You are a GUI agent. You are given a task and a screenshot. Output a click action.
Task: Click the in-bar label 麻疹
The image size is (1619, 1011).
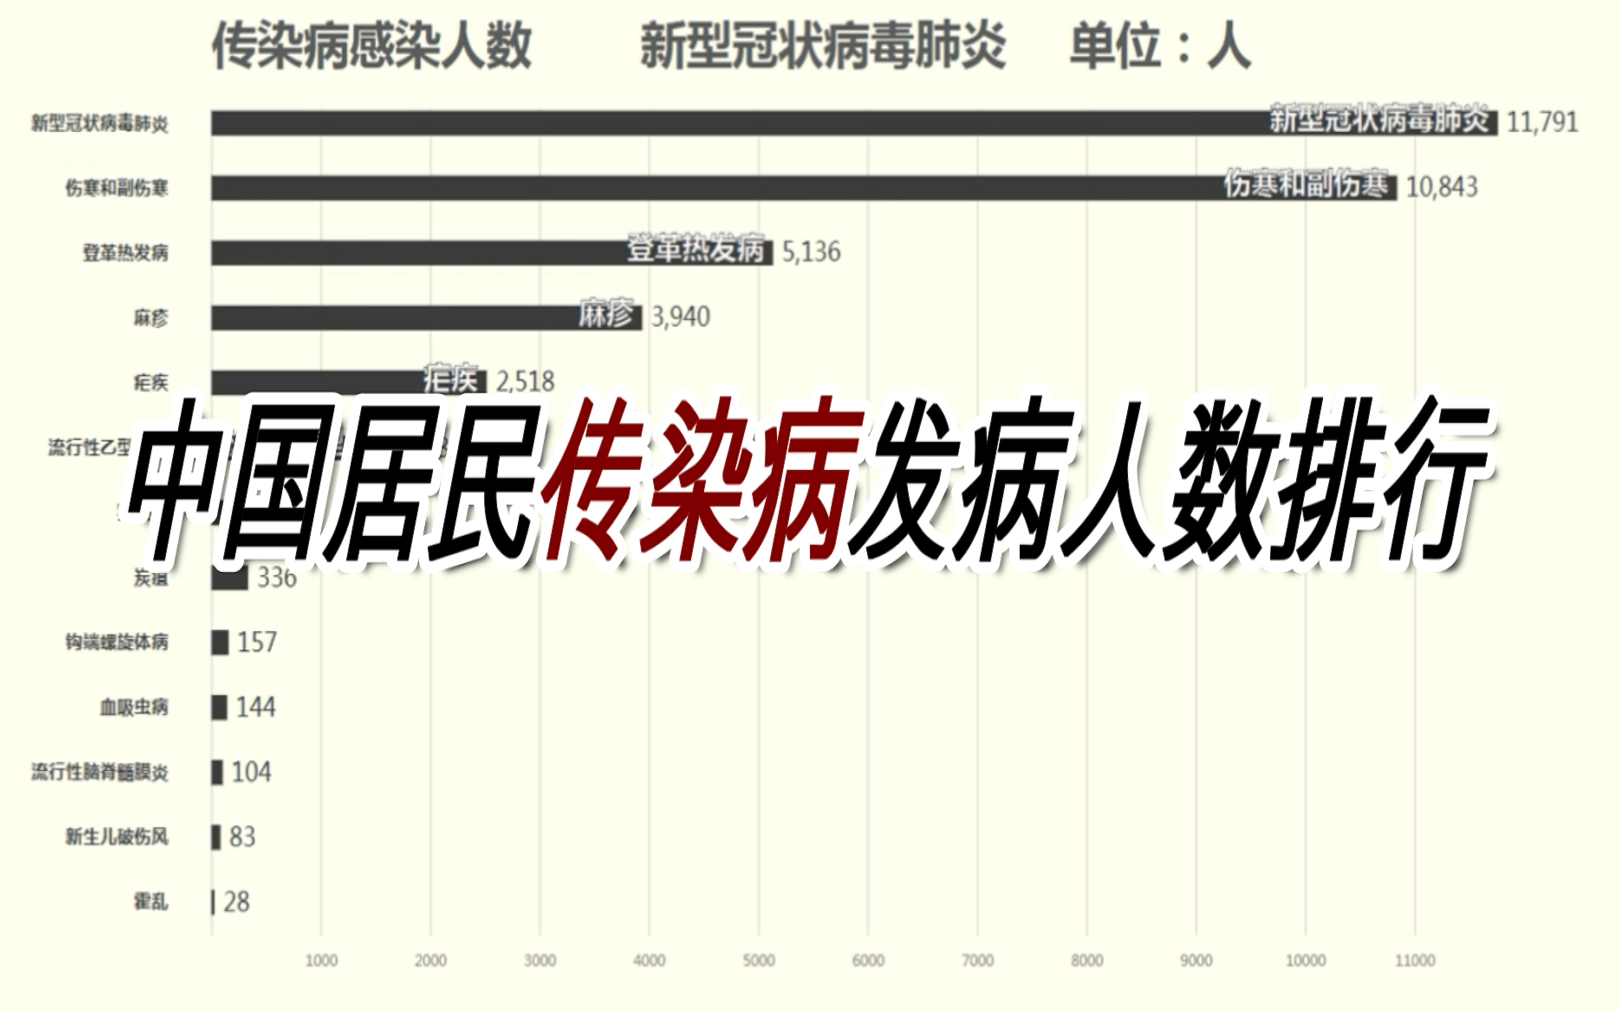[x=607, y=314]
